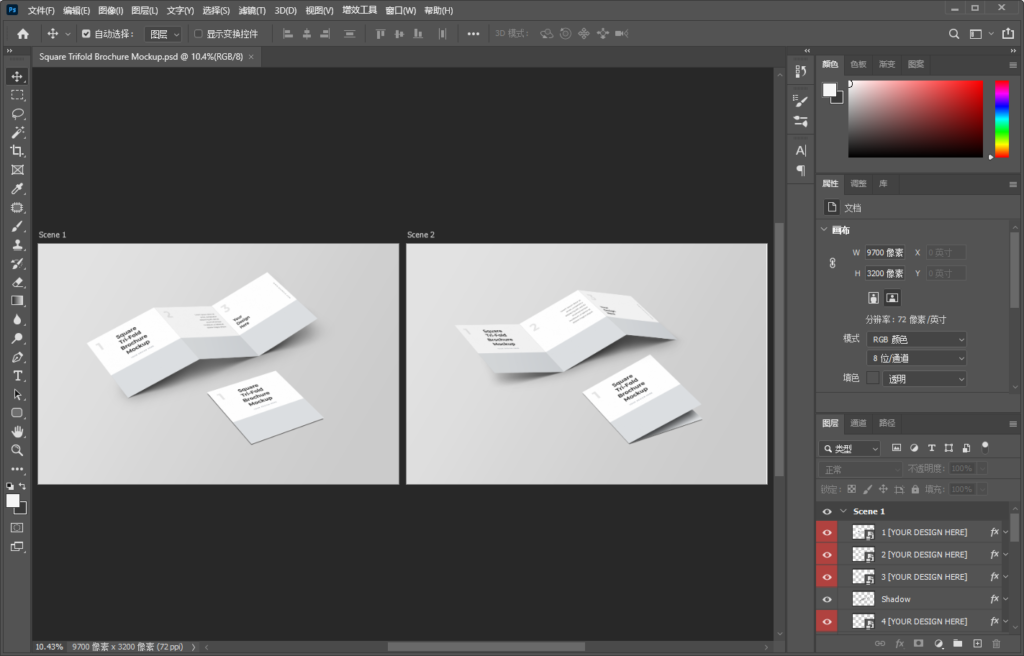Open Character panel icon
This screenshot has height=656, width=1024.
click(x=801, y=150)
